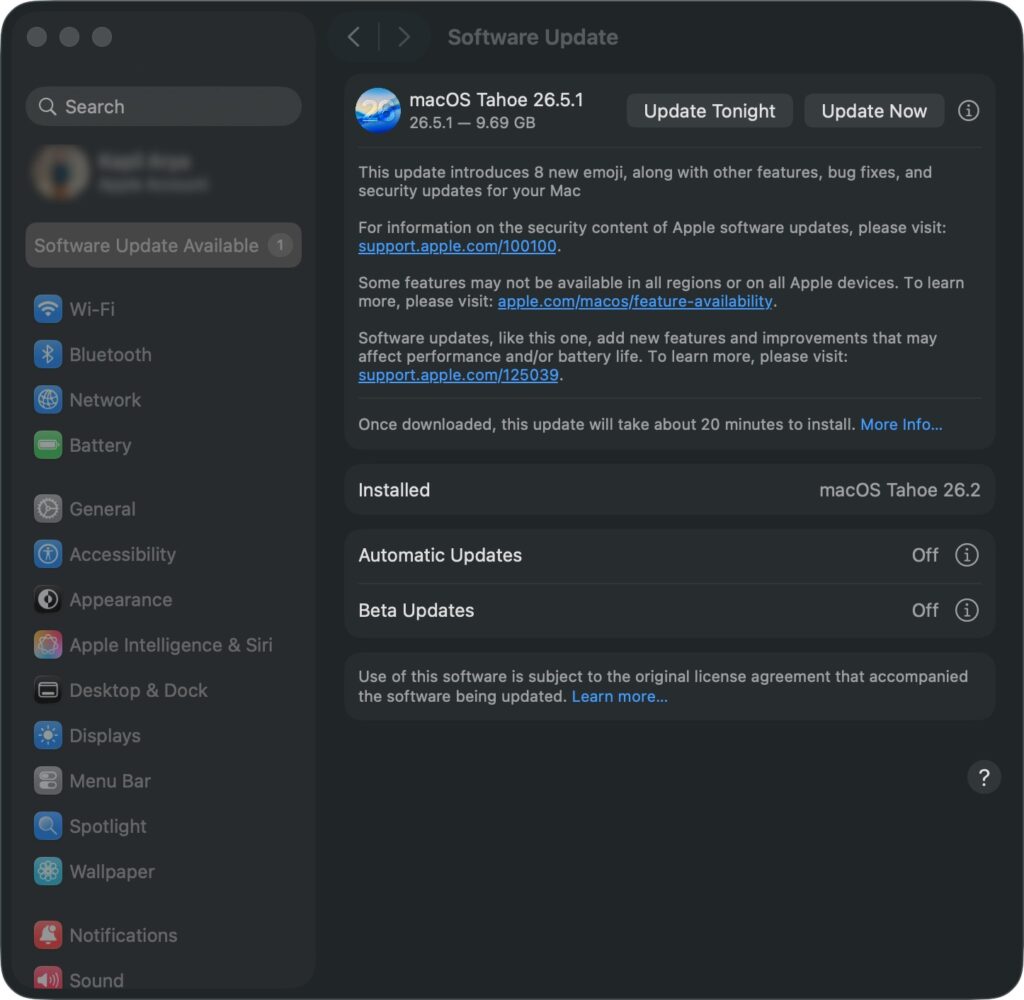The height and width of the screenshot is (1000, 1024).
Task: Open Accessibility icon in sidebar
Action: (x=48, y=554)
